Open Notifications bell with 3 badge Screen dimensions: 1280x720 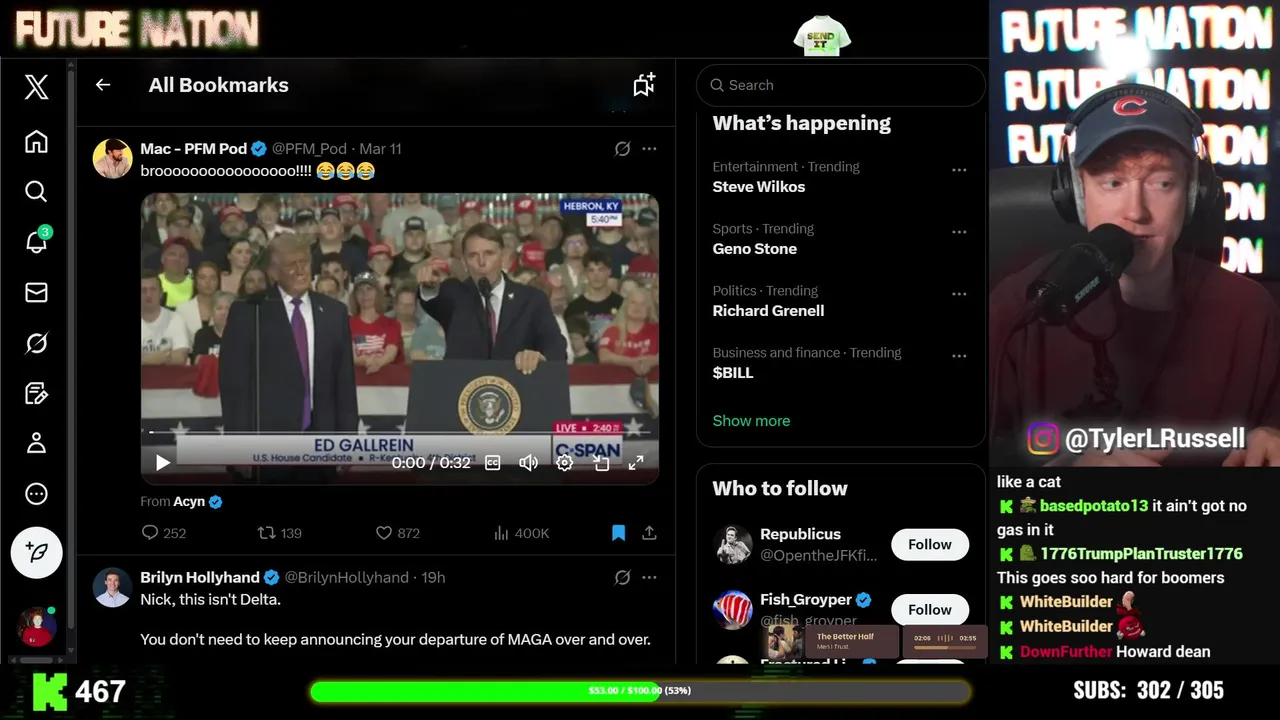[x=36, y=241]
